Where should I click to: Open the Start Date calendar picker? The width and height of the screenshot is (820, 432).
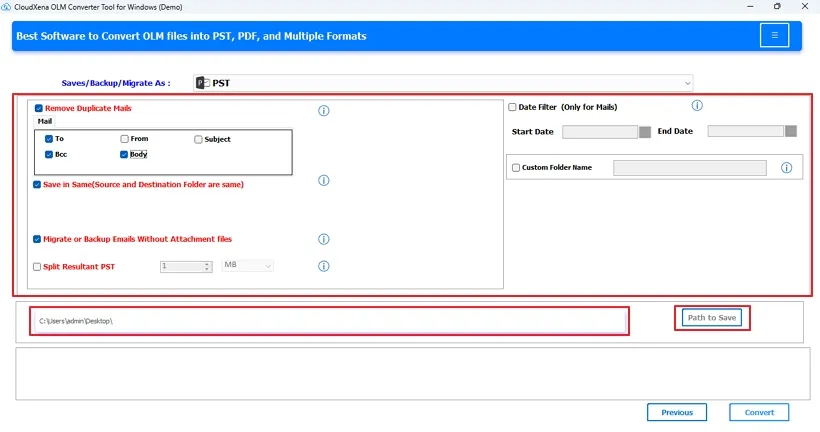click(645, 131)
